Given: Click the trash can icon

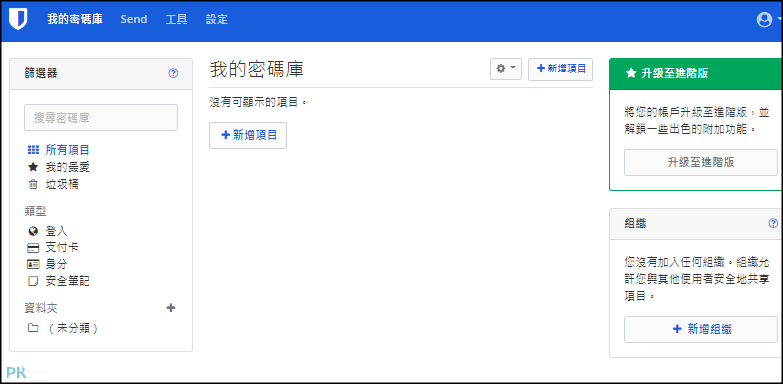Looking at the screenshot, I should [33, 184].
